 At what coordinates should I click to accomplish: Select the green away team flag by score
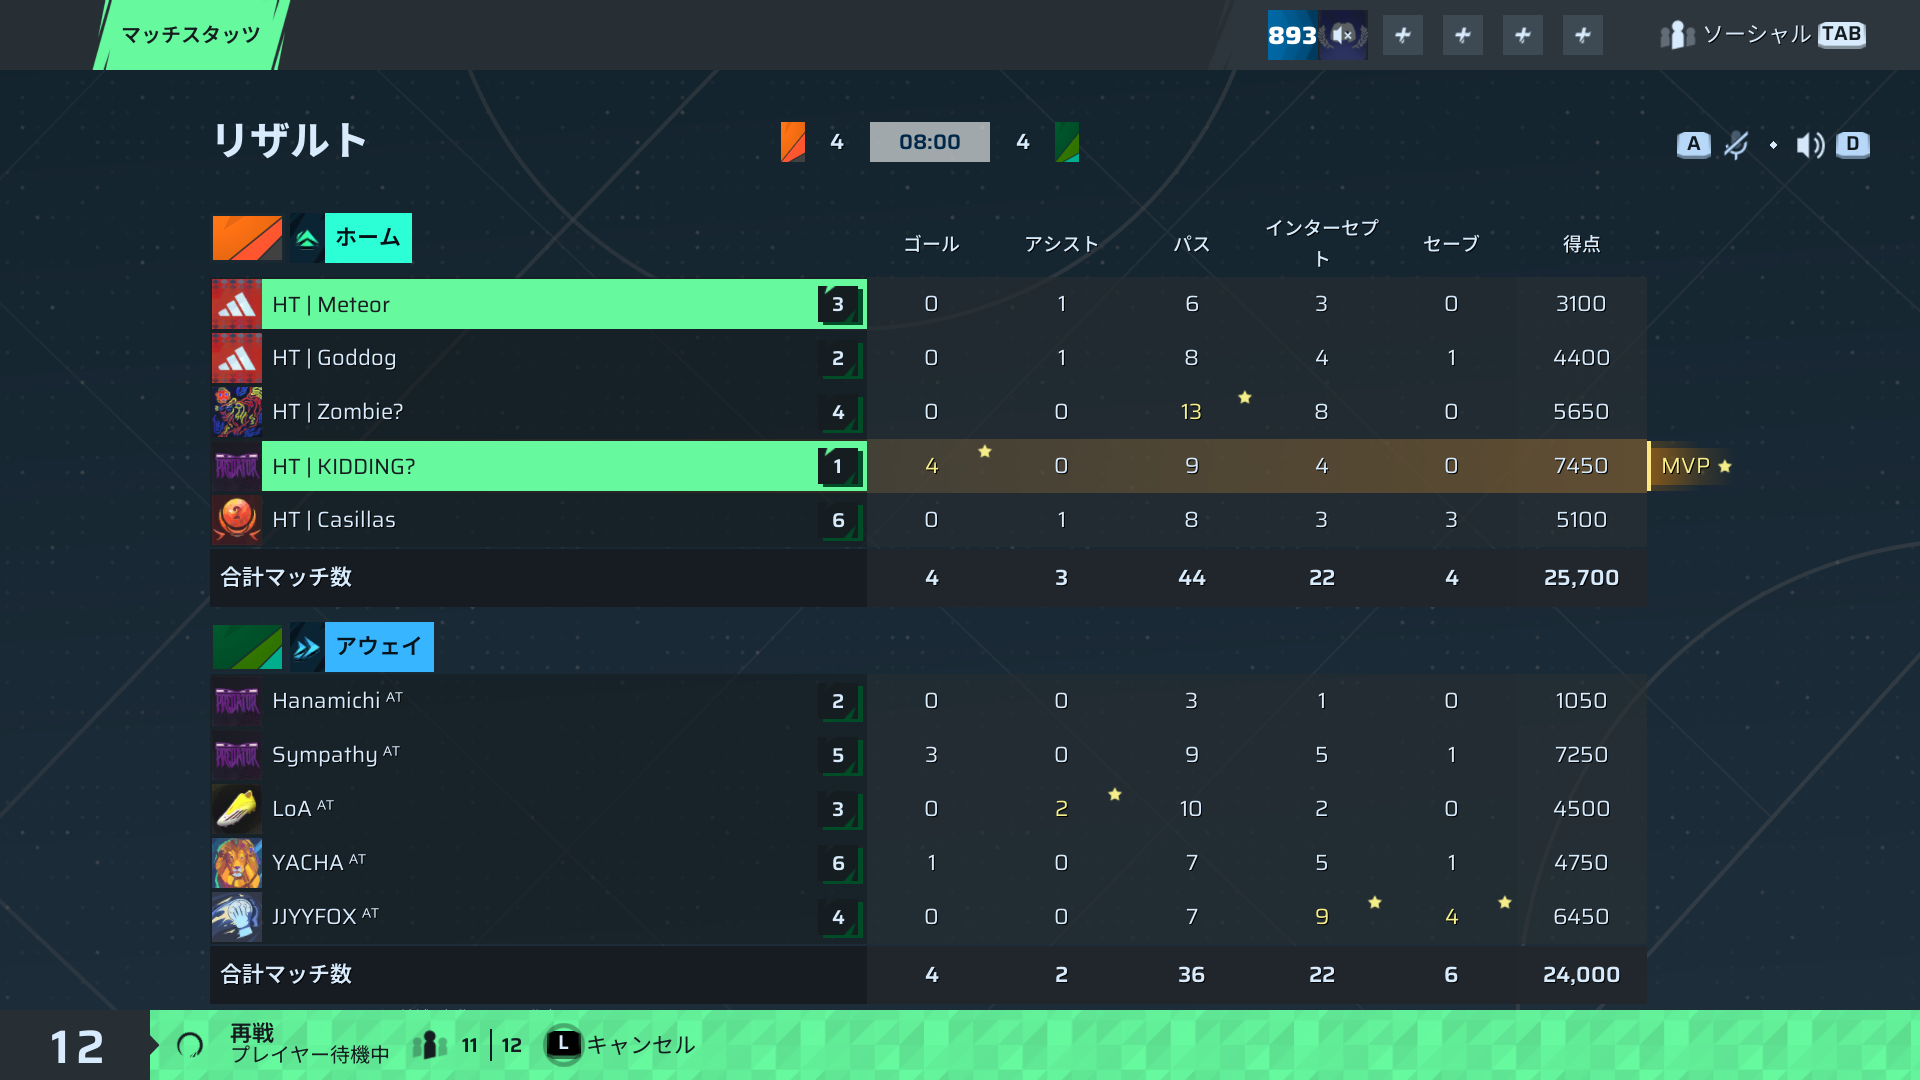(x=1067, y=142)
